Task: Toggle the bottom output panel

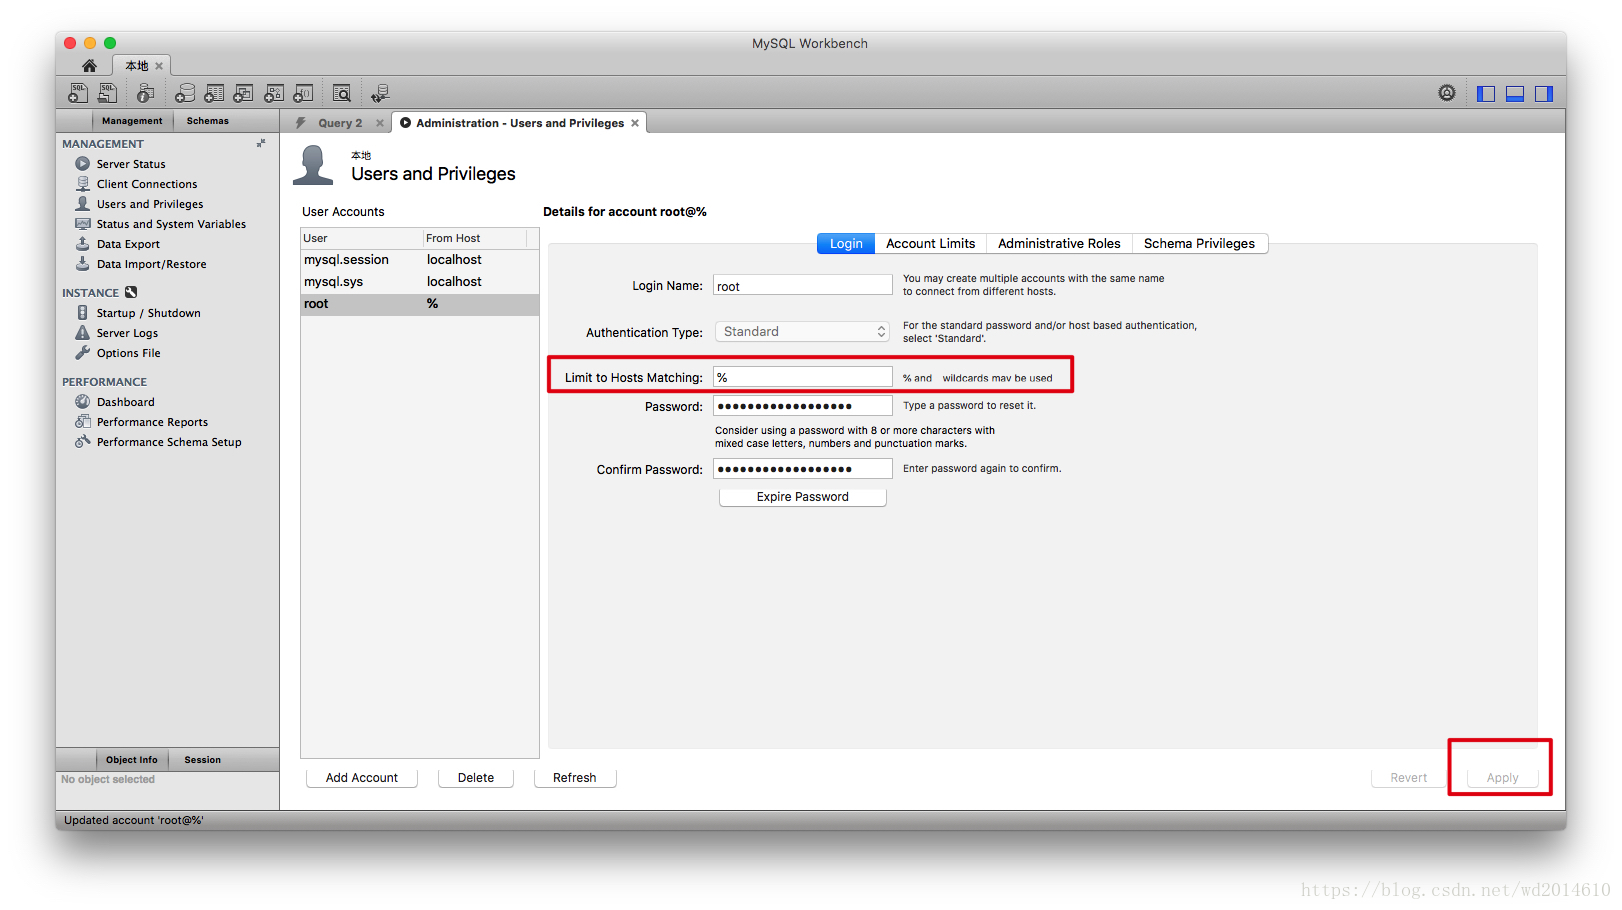Action: tap(1515, 93)
